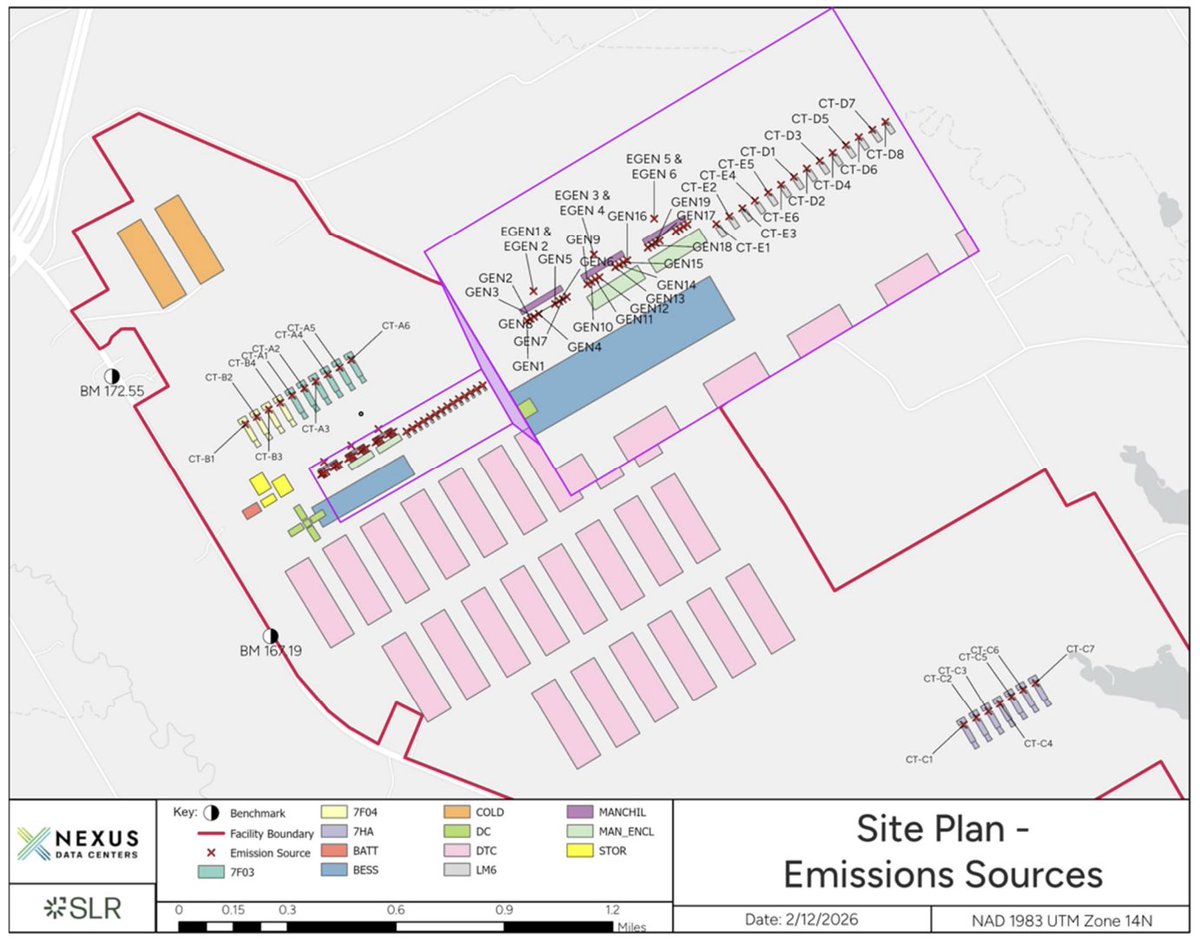
Task: Click the 'NAD 1983 UTM Zone 14N' text
Action: tap(1060, 919)
